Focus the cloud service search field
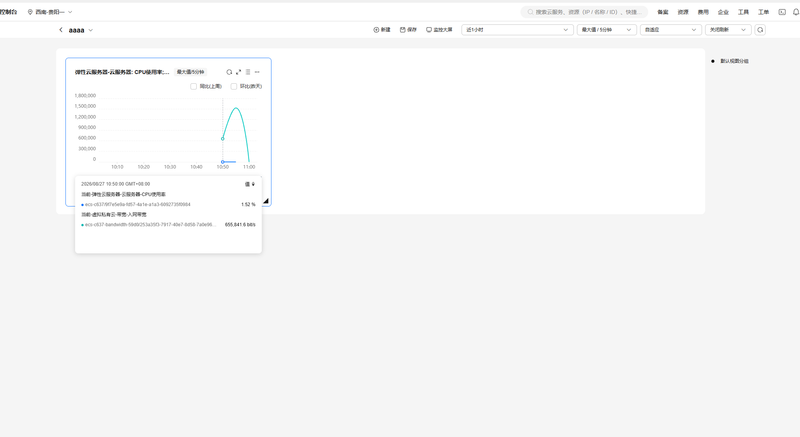Viewport: 800px width, 437px height. tap(584, 12)
